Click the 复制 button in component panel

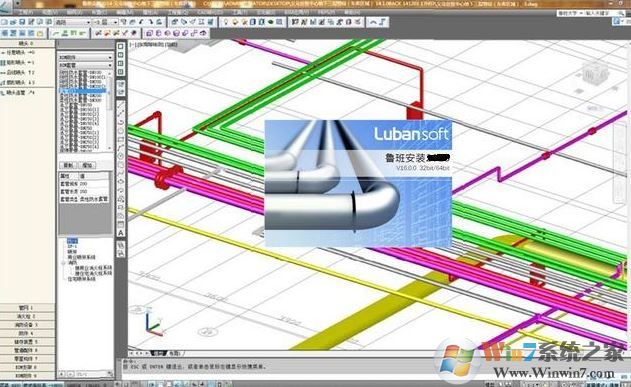point(68,165)
